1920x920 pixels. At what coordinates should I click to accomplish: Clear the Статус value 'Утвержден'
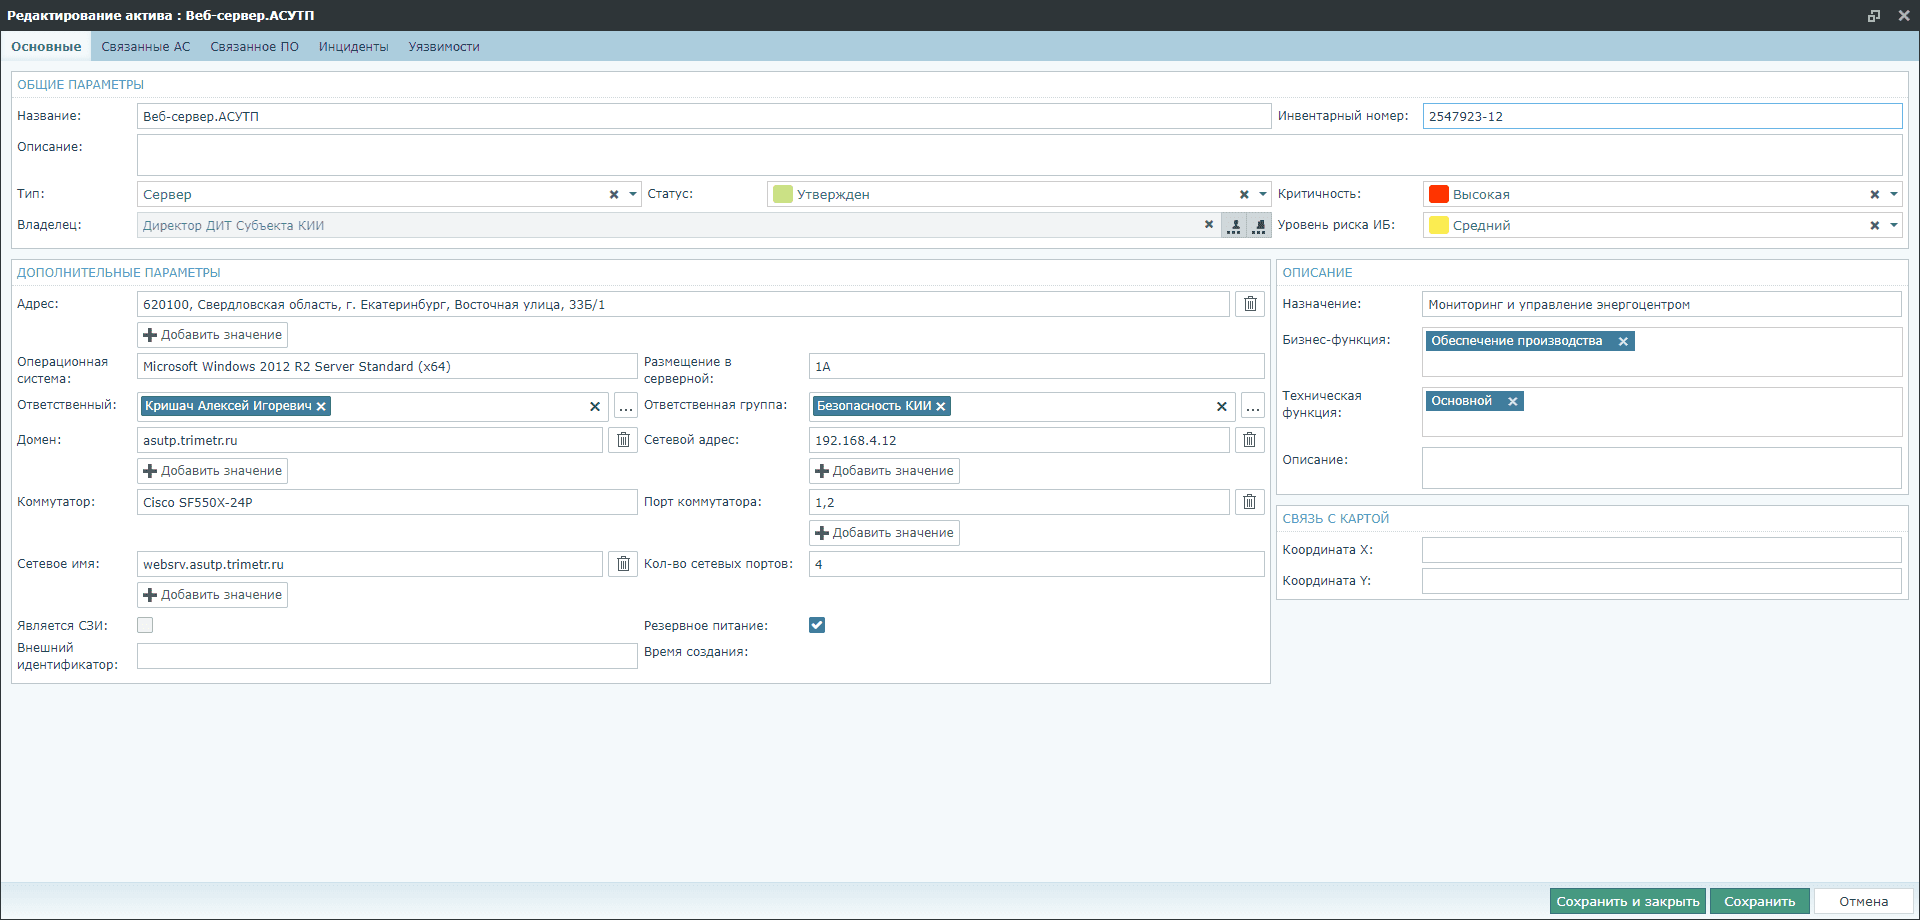[1244, 194]
